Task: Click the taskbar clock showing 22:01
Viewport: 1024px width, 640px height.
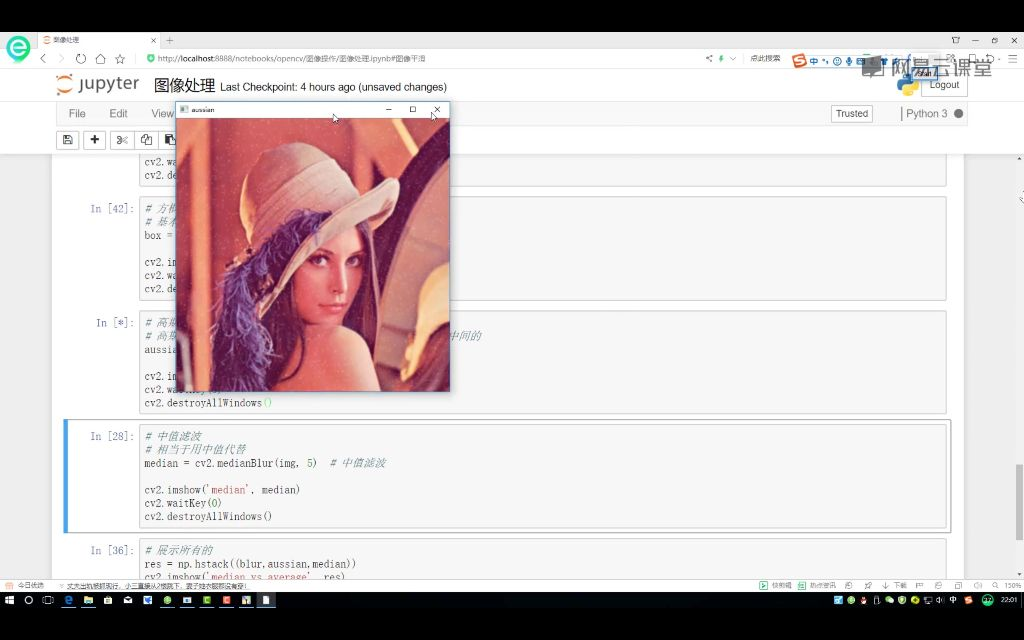Action: point(1008,600)
